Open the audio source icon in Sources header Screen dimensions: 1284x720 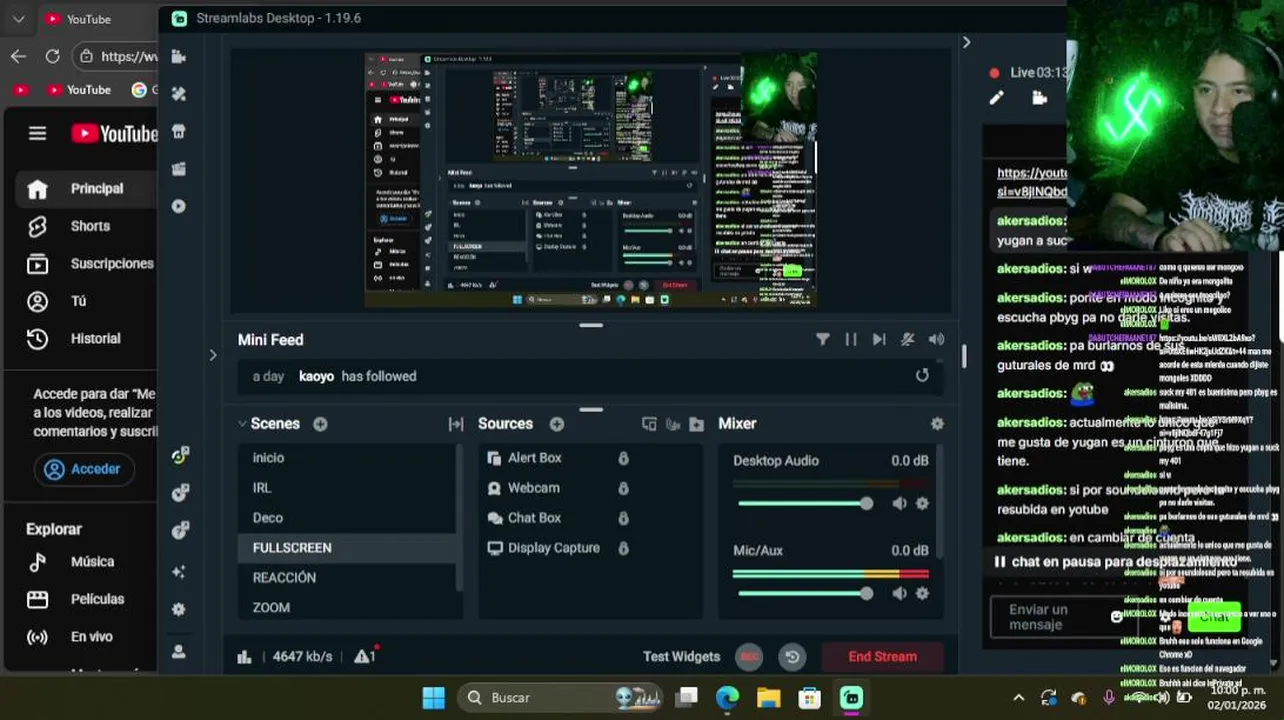pyautogui.click(x=673, y=424)
